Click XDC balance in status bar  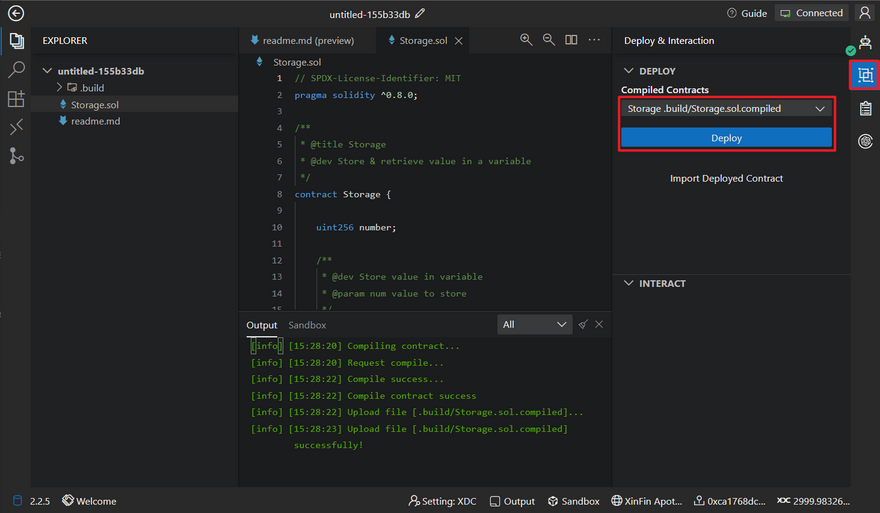click(813, 501)
